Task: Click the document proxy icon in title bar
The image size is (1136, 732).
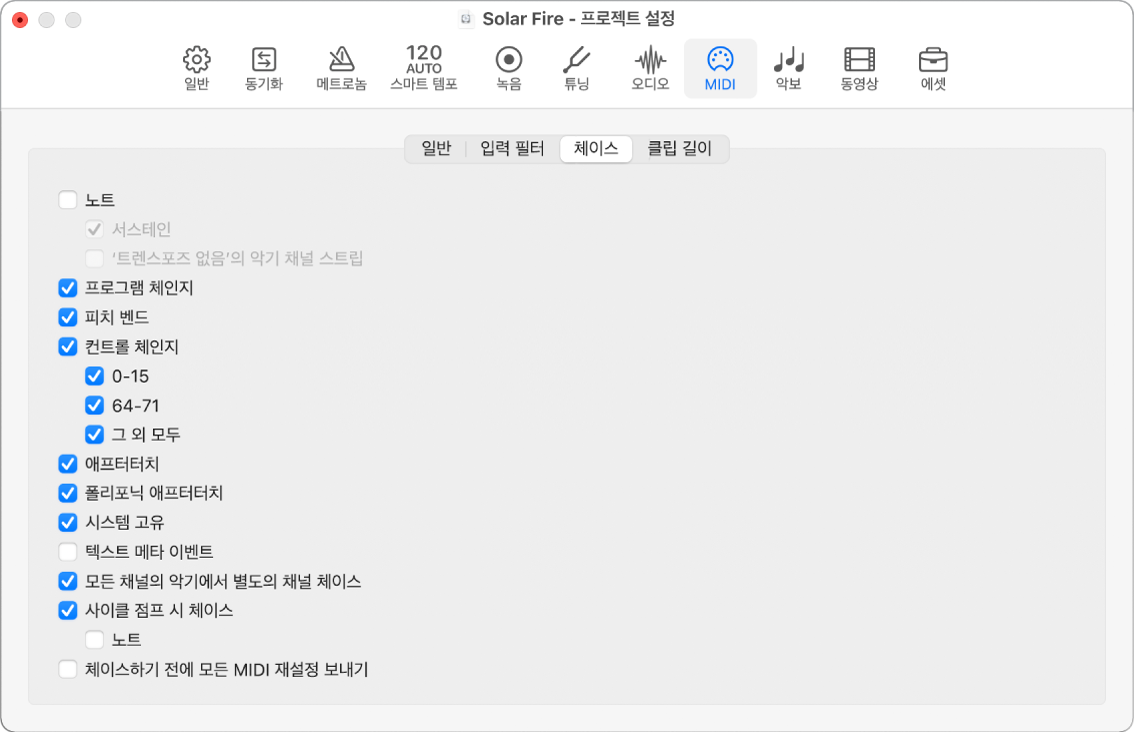Action: 467,19
